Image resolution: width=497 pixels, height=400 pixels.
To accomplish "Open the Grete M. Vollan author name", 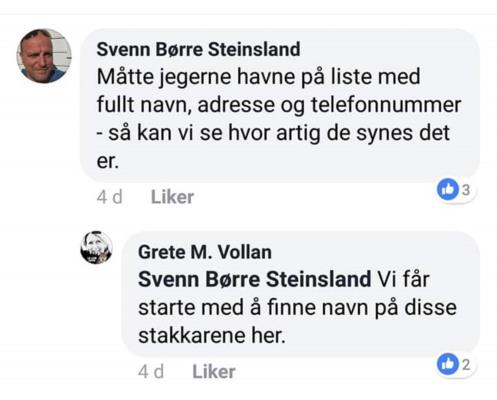I will [205, 252].
